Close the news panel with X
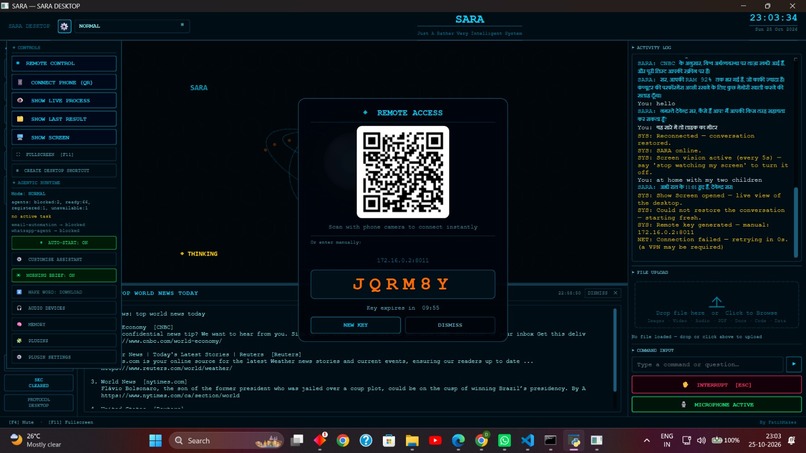806x453 pixels. (x=615, y=293)
